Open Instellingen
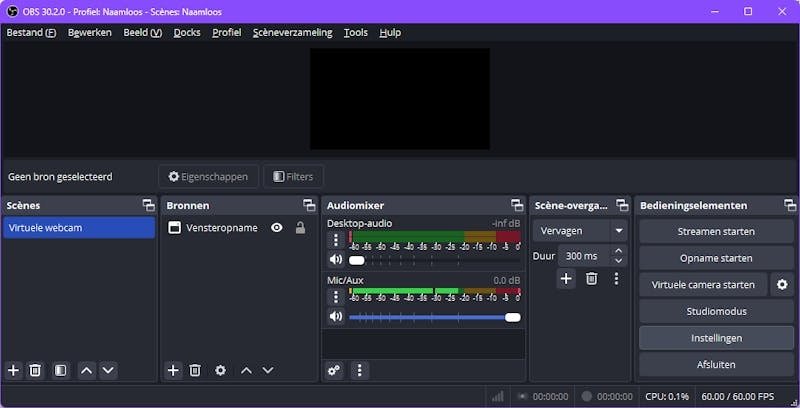Screen dimensions: 800x408 pos(716,338)
